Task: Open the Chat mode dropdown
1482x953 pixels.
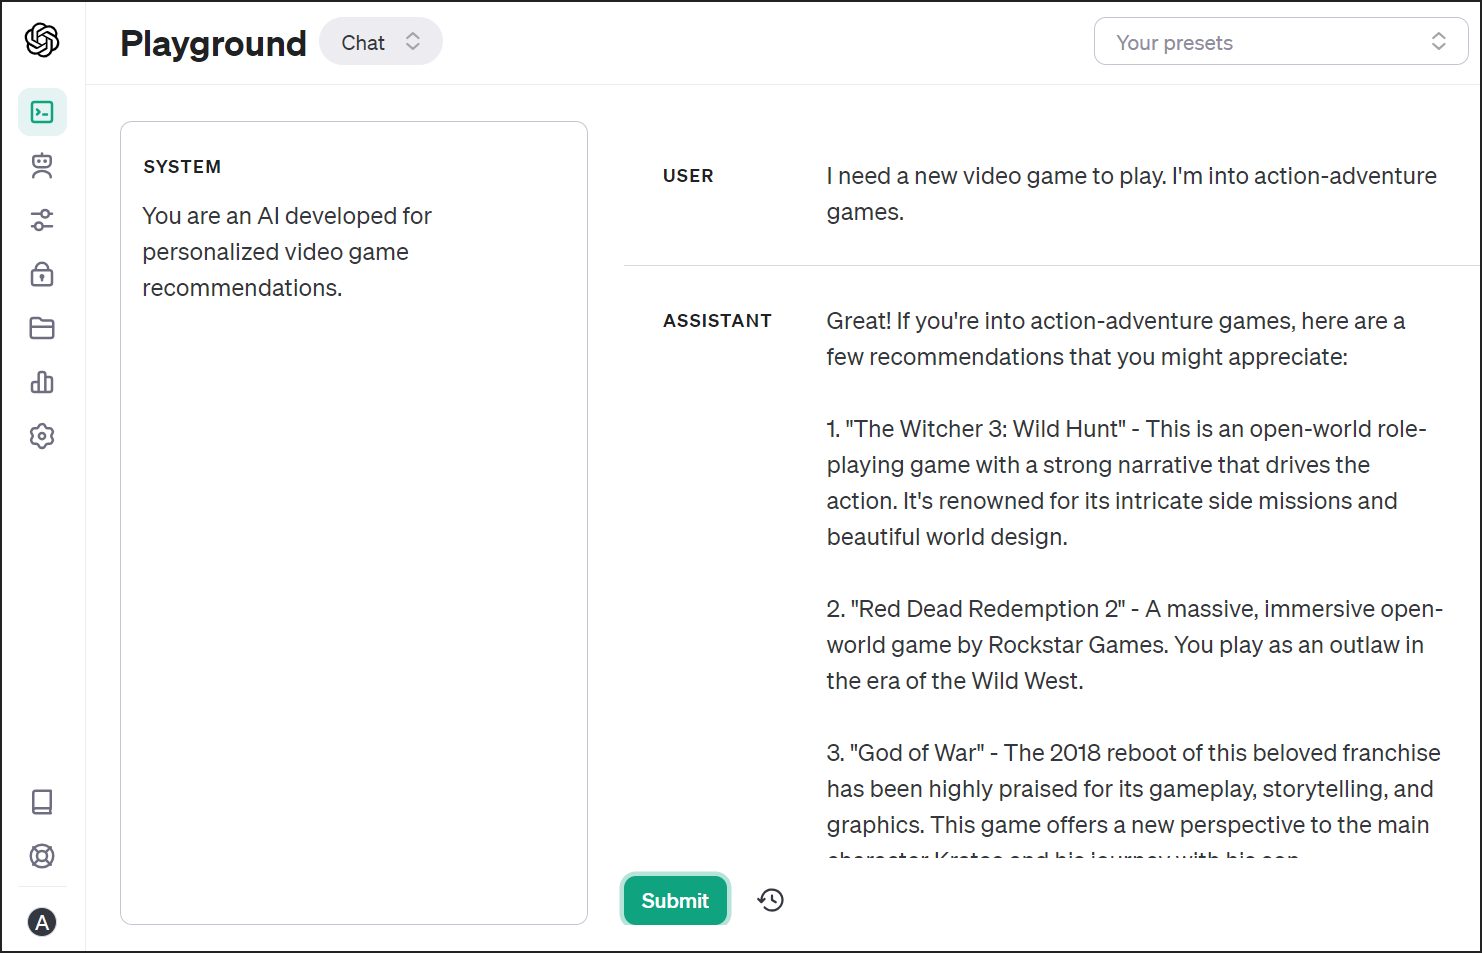Action: click(381, 42)
